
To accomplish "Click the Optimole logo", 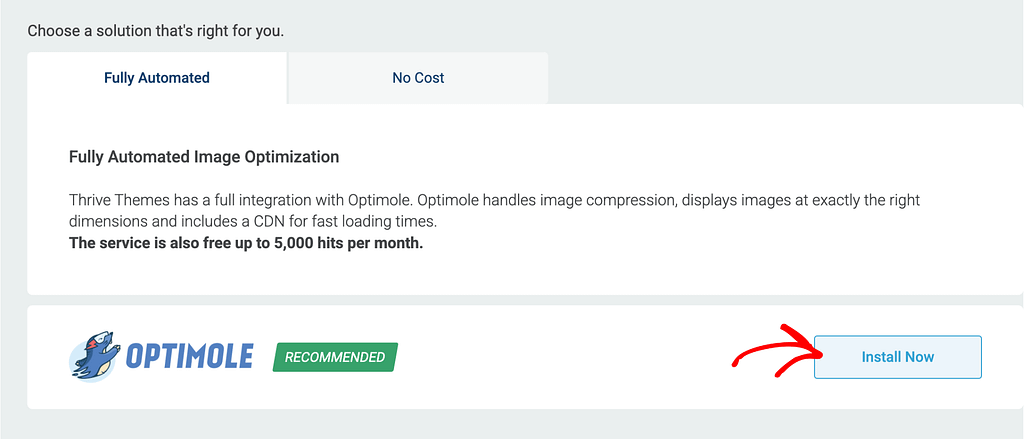I will coord(161,357).
